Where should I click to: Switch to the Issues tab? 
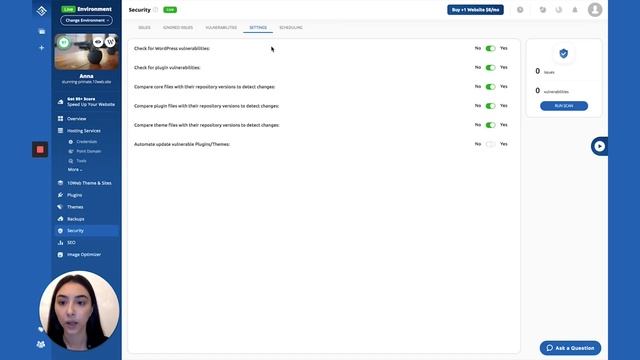click(144, 27)
